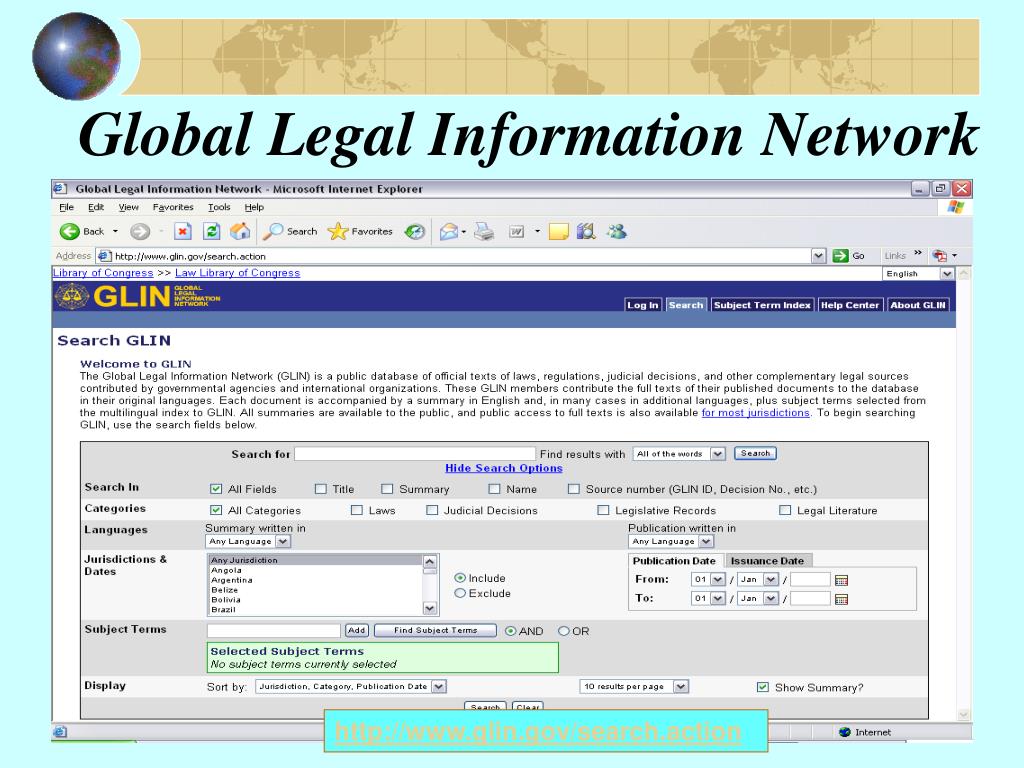This screenshot has height=768, width=1024.
Task: Click the GLIN logo in the banner
Action: (x=138, y=296)
